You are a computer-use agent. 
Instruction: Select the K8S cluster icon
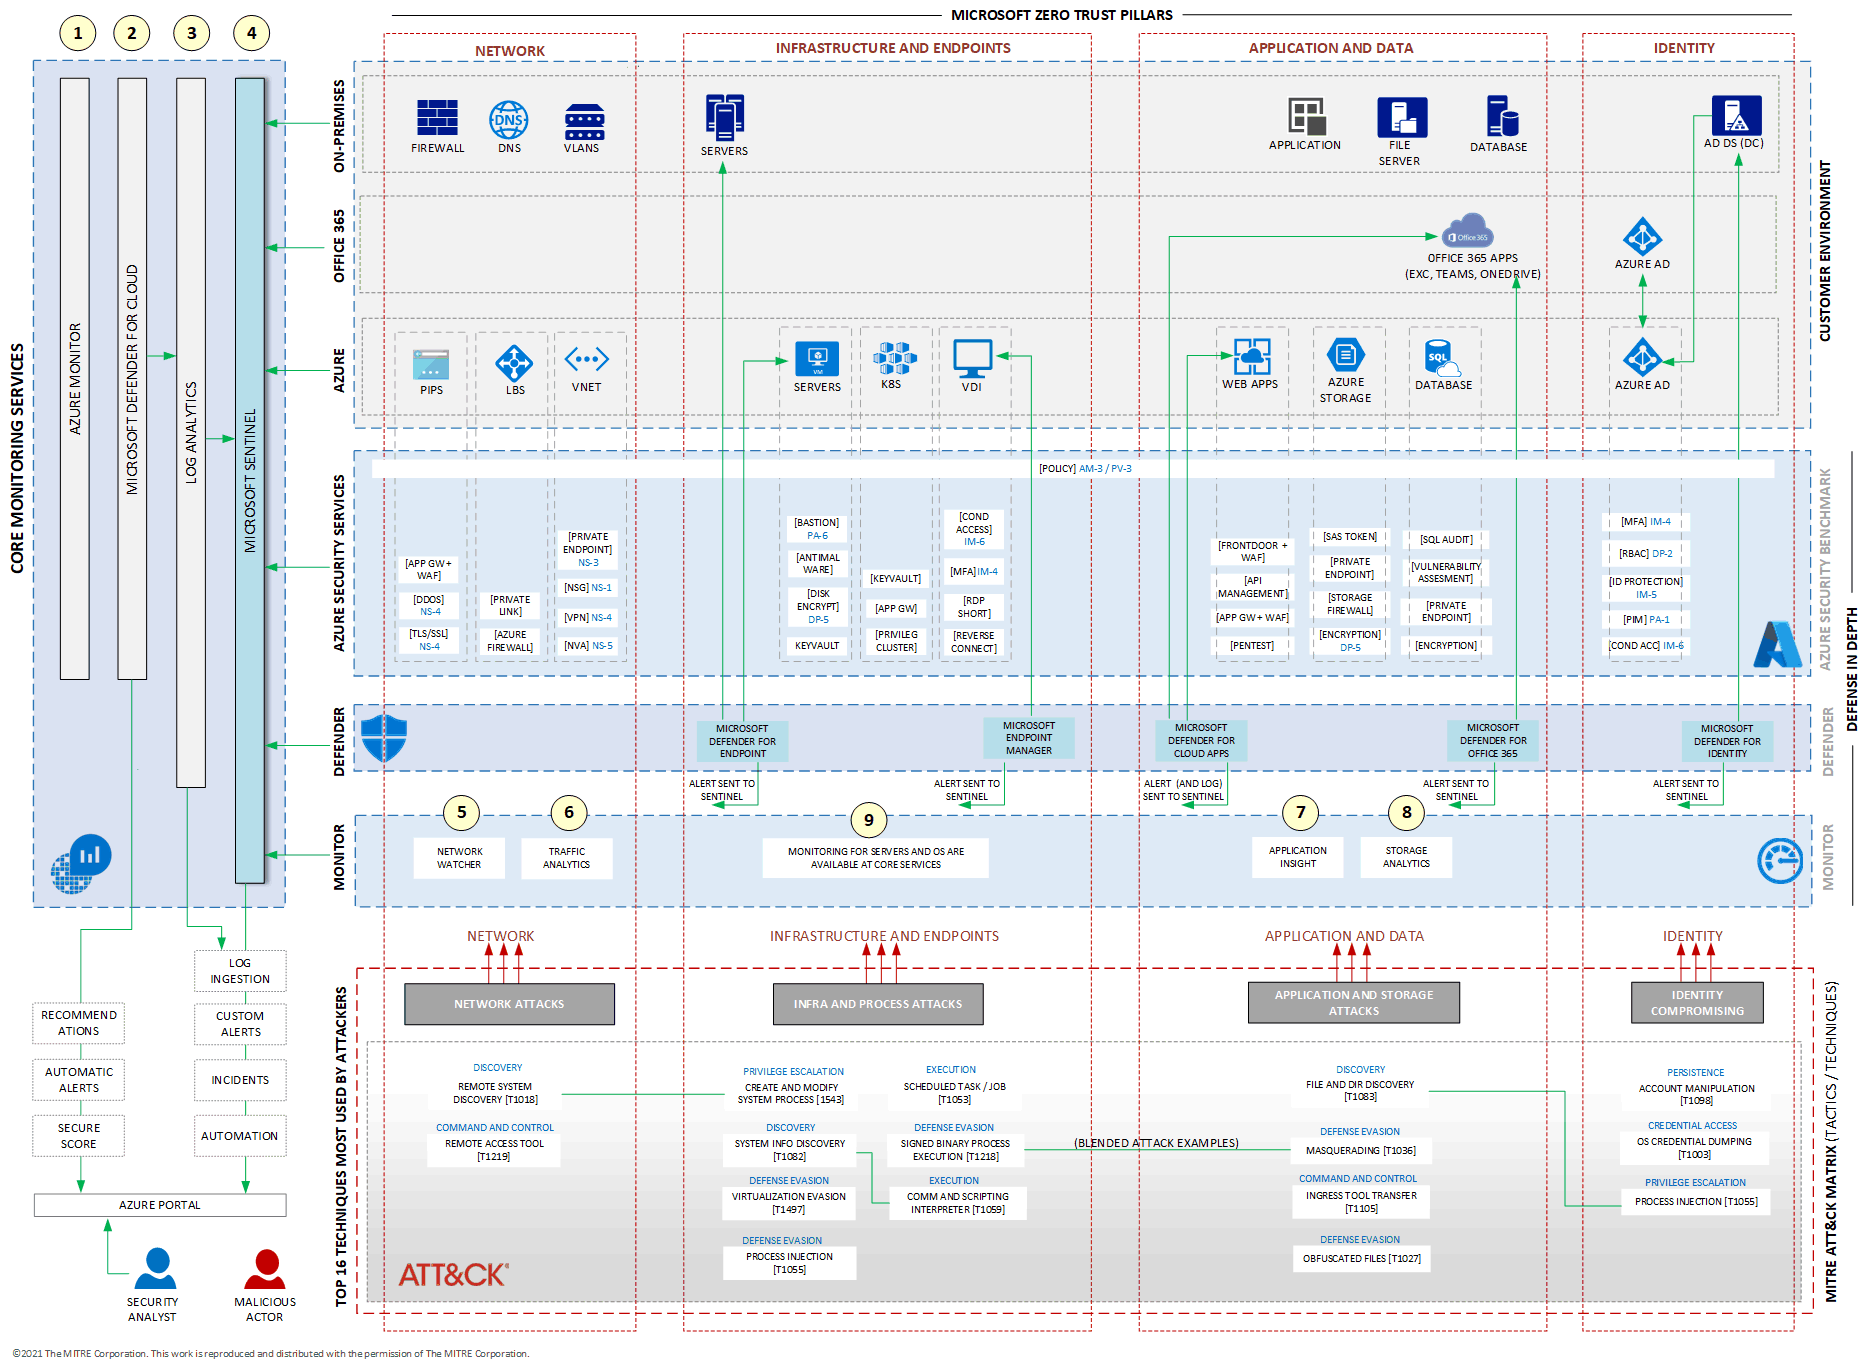(894, 358)
